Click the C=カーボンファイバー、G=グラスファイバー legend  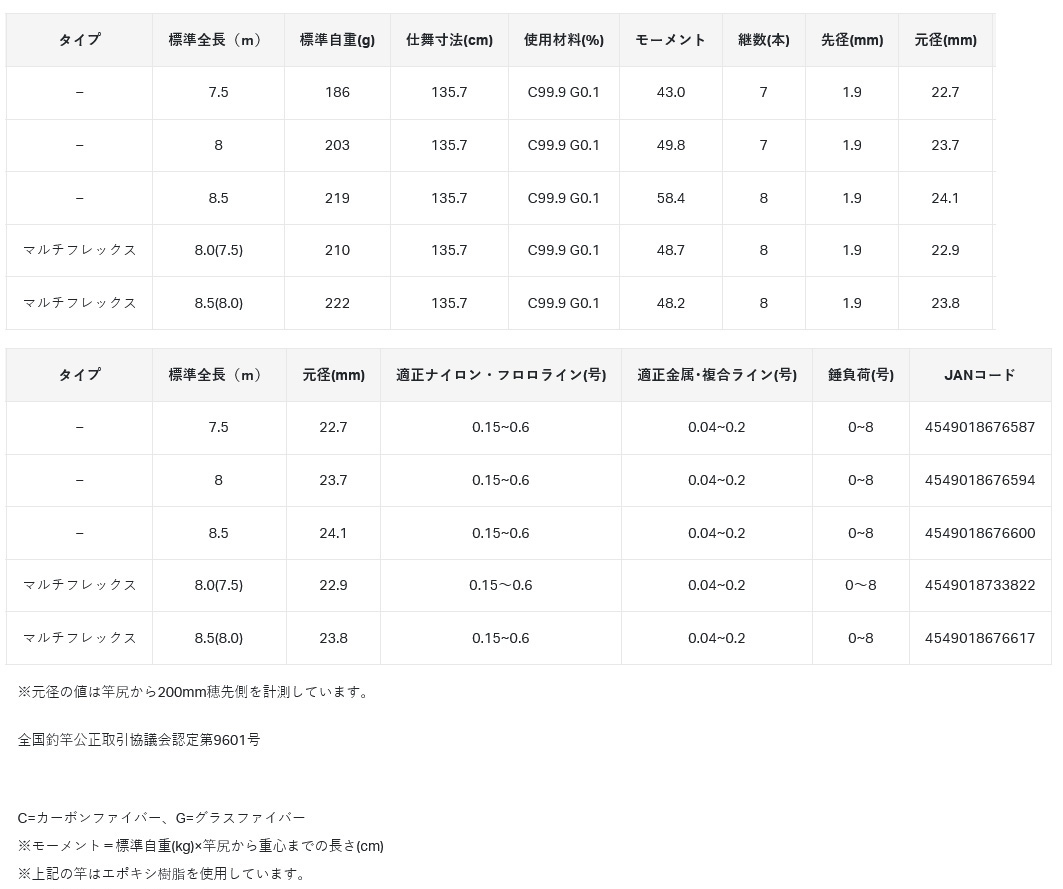161,818
